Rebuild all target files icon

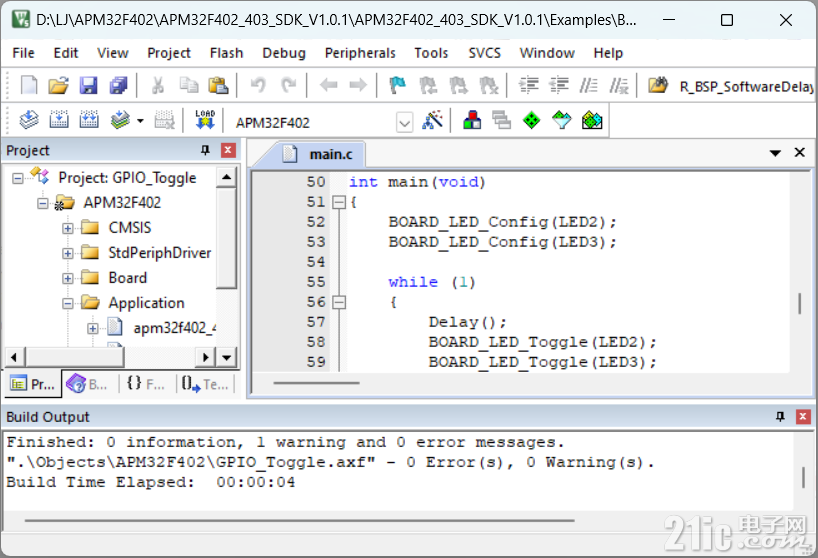pos(89,120)
